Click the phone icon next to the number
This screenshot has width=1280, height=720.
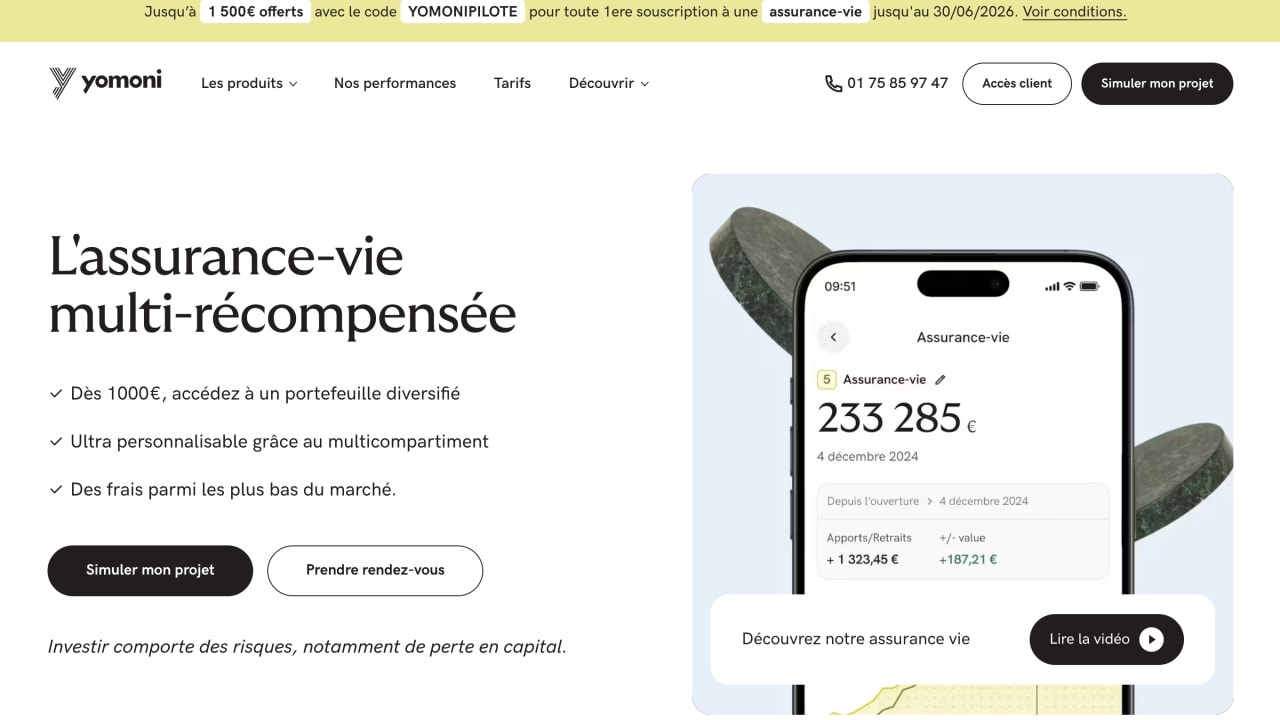pyautogui.click(x=833, y=83)
